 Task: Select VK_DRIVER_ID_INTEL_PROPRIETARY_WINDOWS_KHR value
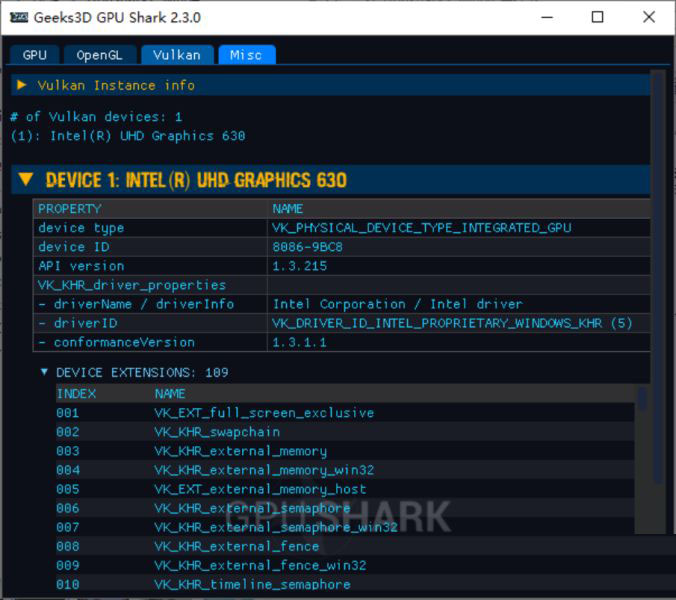[x=452, y=323]
